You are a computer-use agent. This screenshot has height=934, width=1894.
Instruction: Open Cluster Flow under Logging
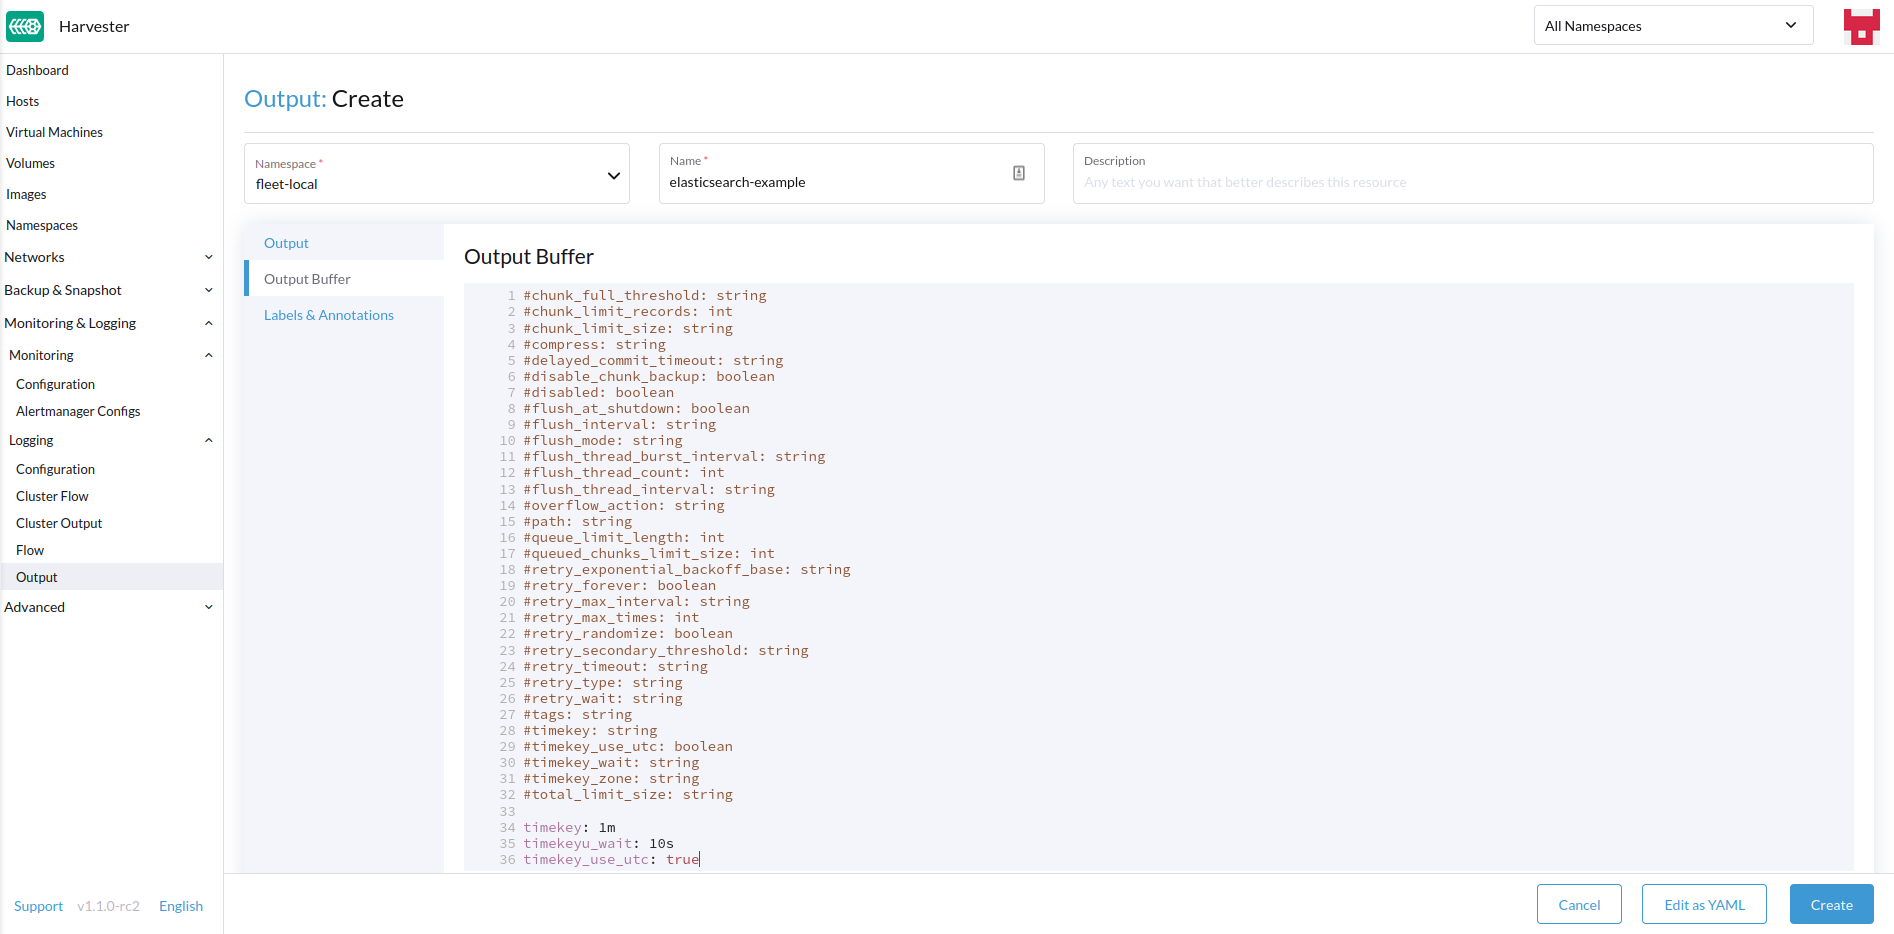click(52, 495)
